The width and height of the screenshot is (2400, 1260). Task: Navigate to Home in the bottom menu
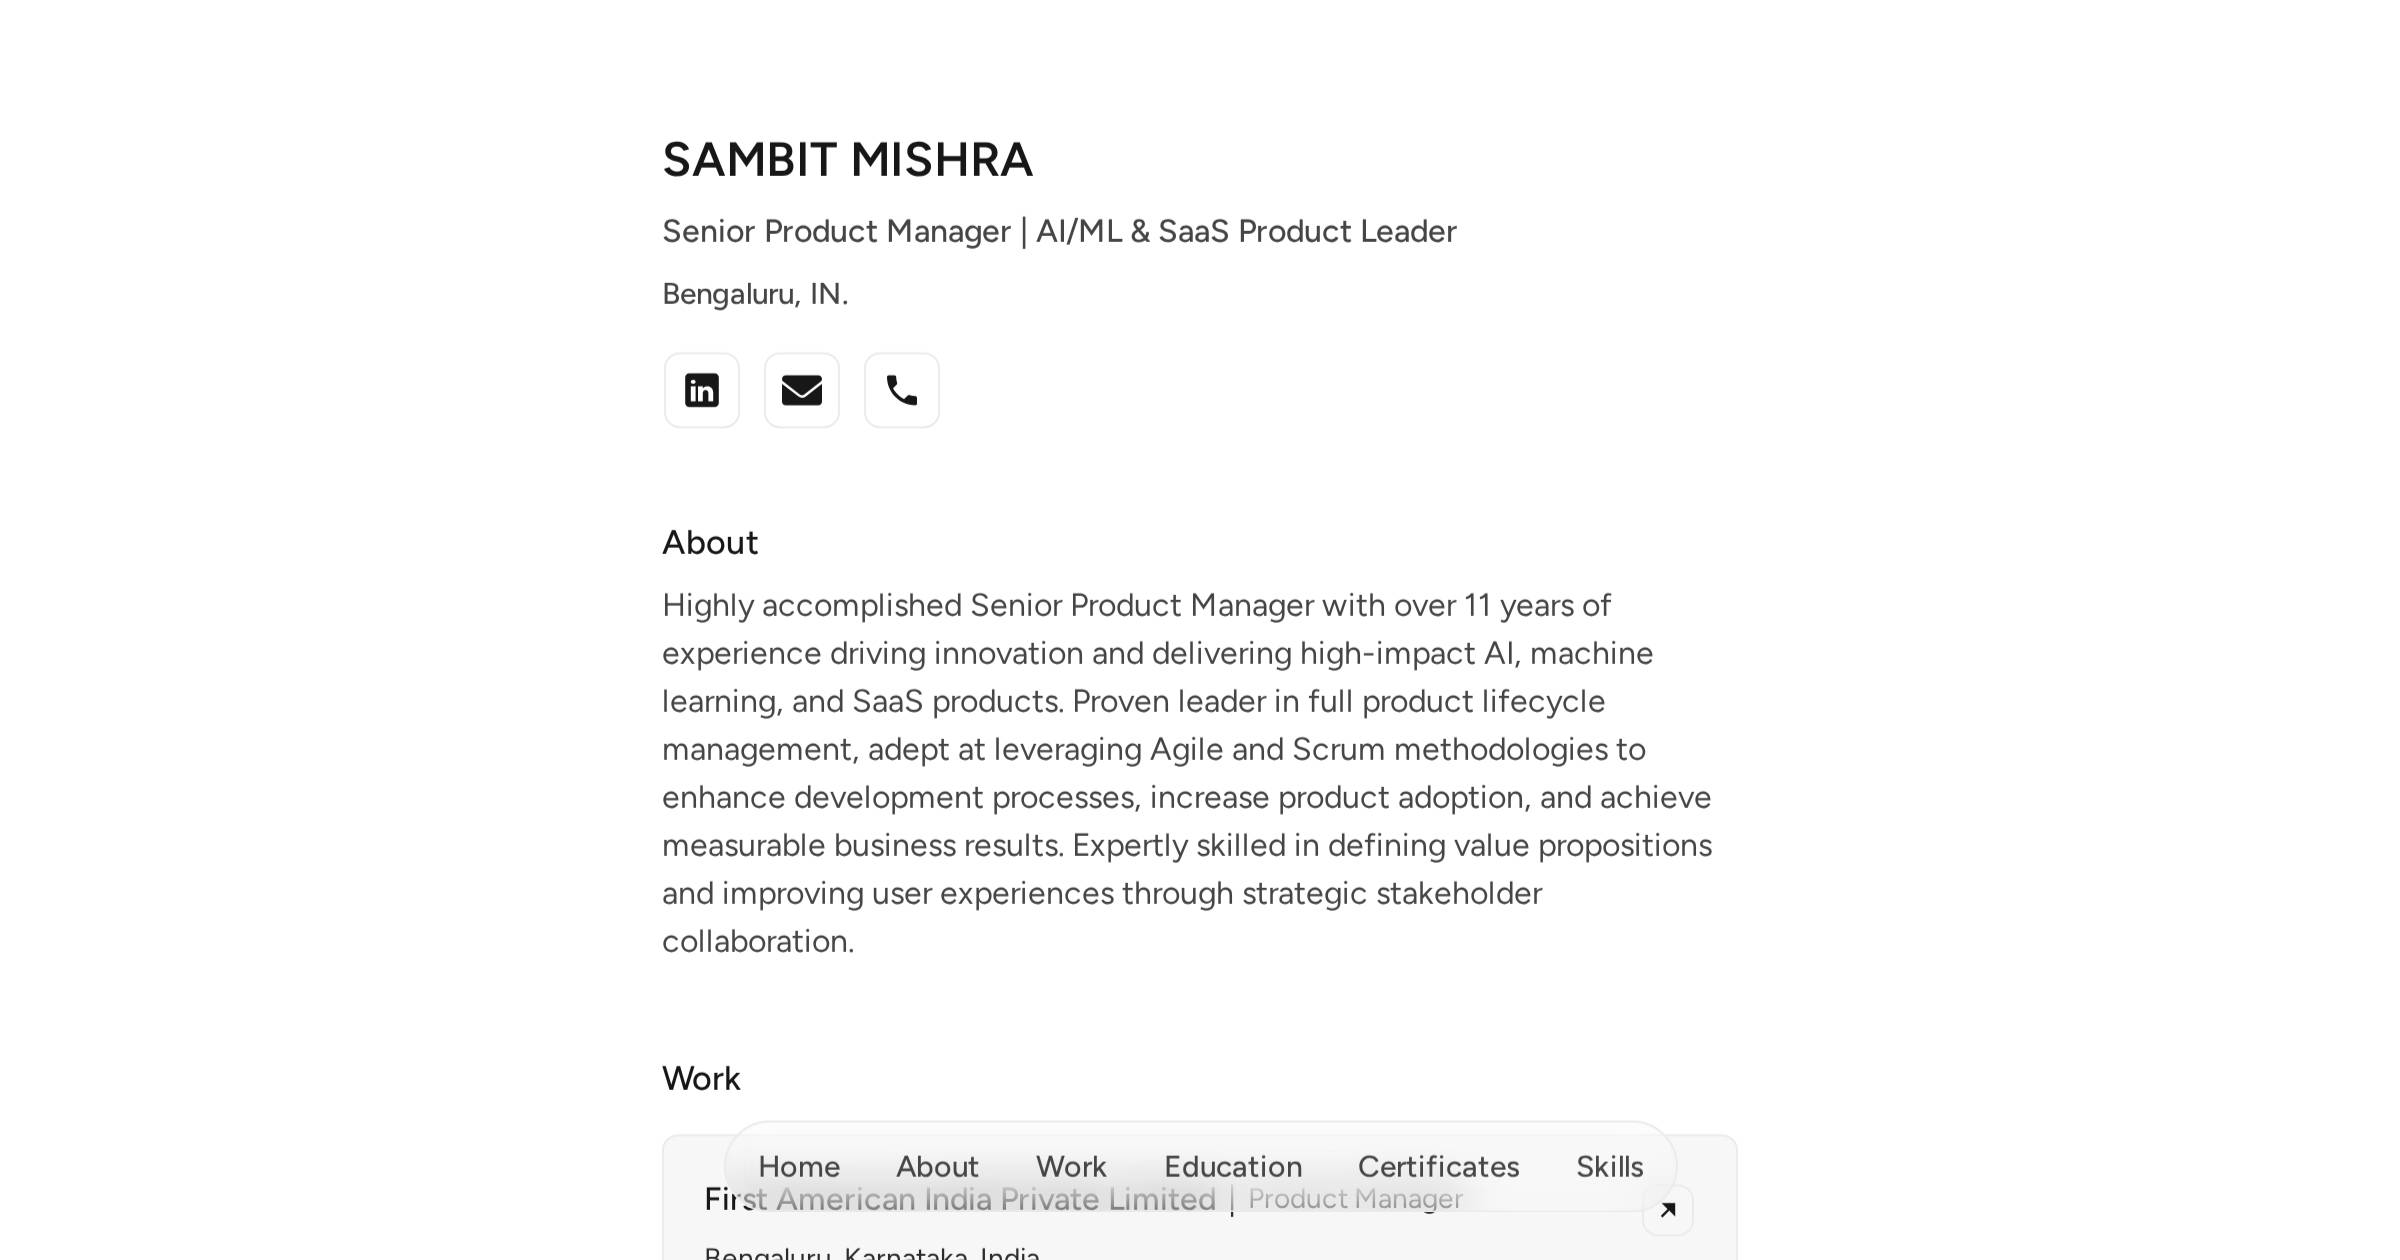tap(798, 1166)
